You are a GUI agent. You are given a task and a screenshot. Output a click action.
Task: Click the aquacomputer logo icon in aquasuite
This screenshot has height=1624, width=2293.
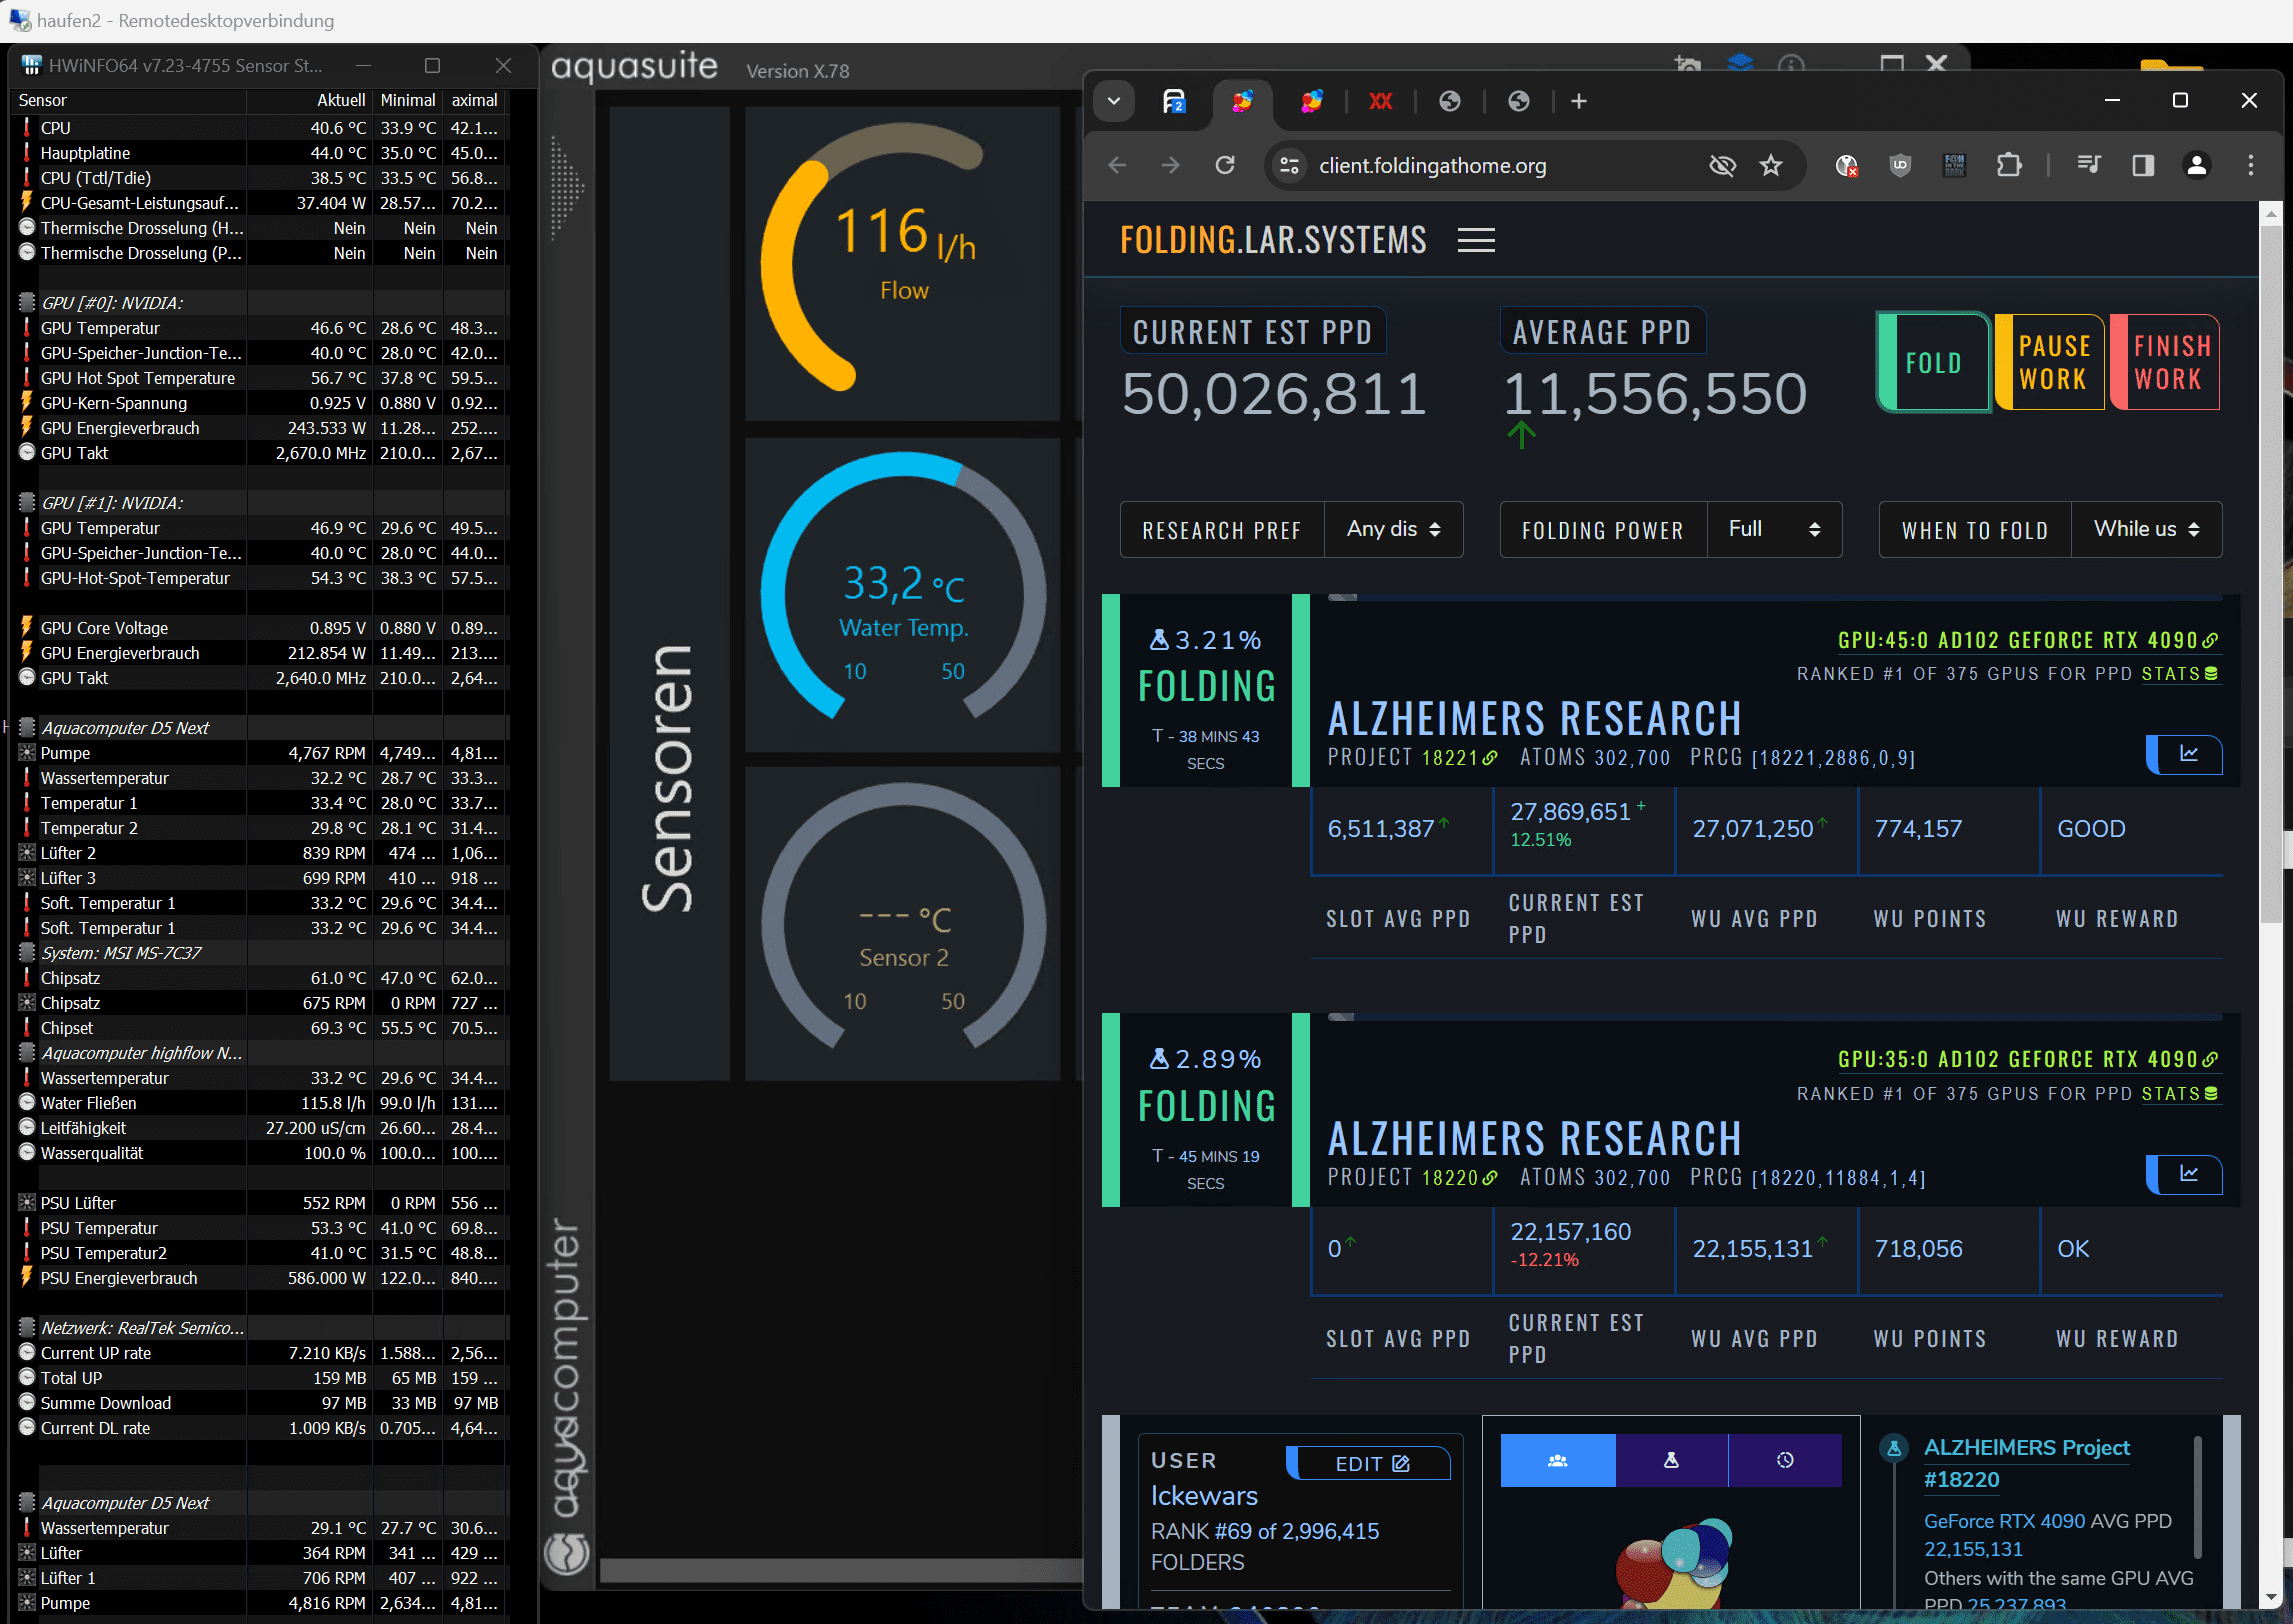tap(566, 1553)
